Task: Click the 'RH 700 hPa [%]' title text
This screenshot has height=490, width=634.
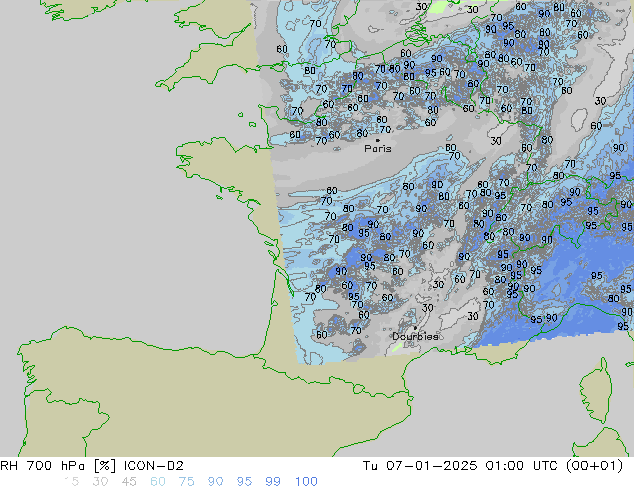Action: [x=59, y=466]
